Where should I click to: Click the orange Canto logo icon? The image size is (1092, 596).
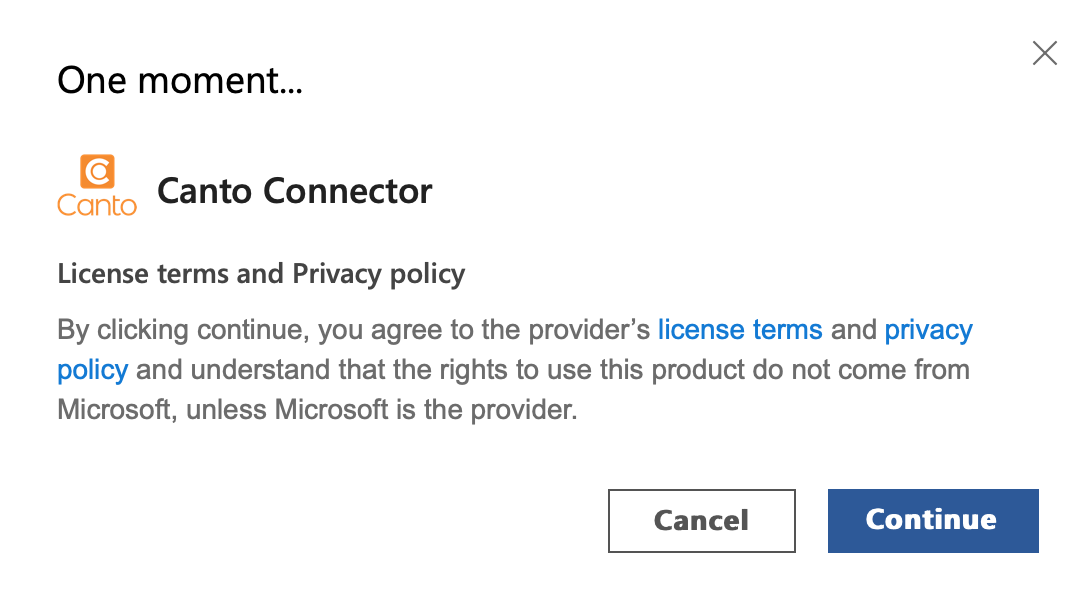pyautogui.click(x=97, y=171)
